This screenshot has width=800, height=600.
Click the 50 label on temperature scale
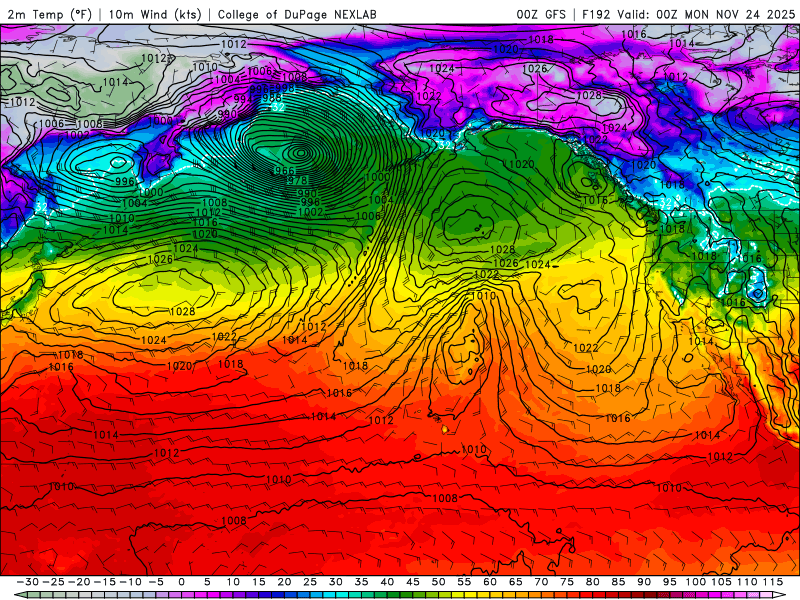coord(438,582)
